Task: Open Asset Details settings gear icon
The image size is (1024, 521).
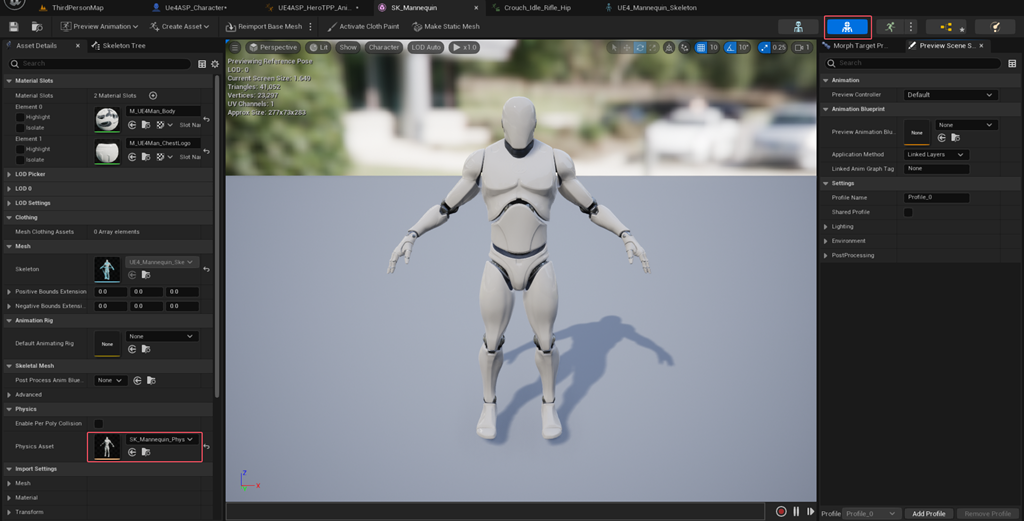Action: (x=215, y=64)
